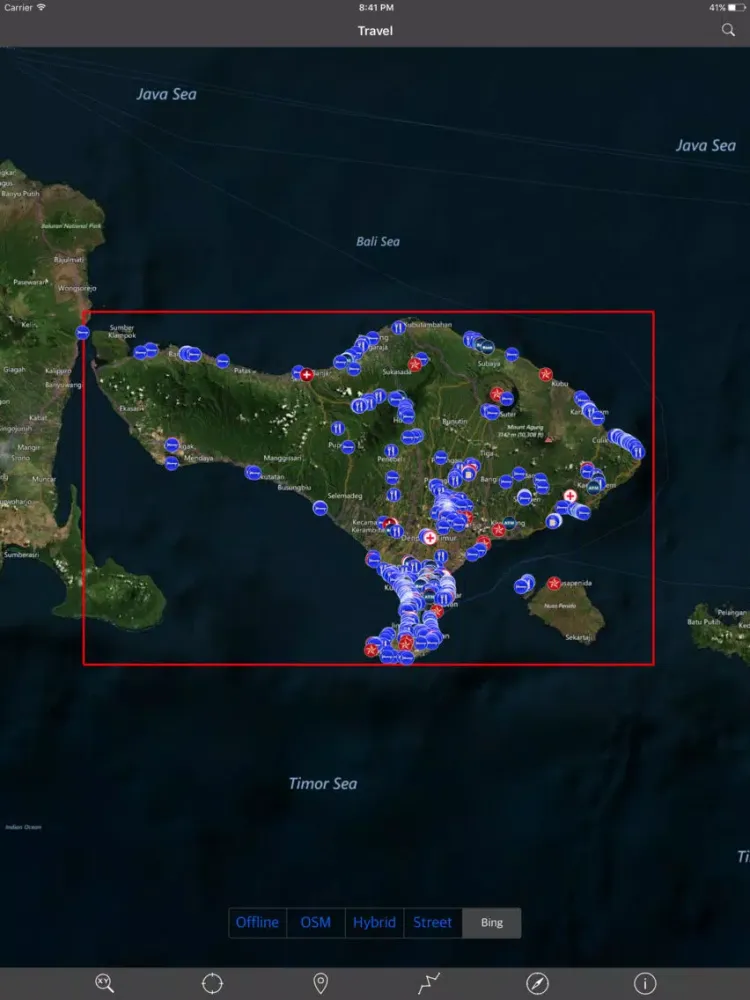Tap the blue marker on the Java coast
Screen dimensions: 750x1000
click(x=82, y=332)
